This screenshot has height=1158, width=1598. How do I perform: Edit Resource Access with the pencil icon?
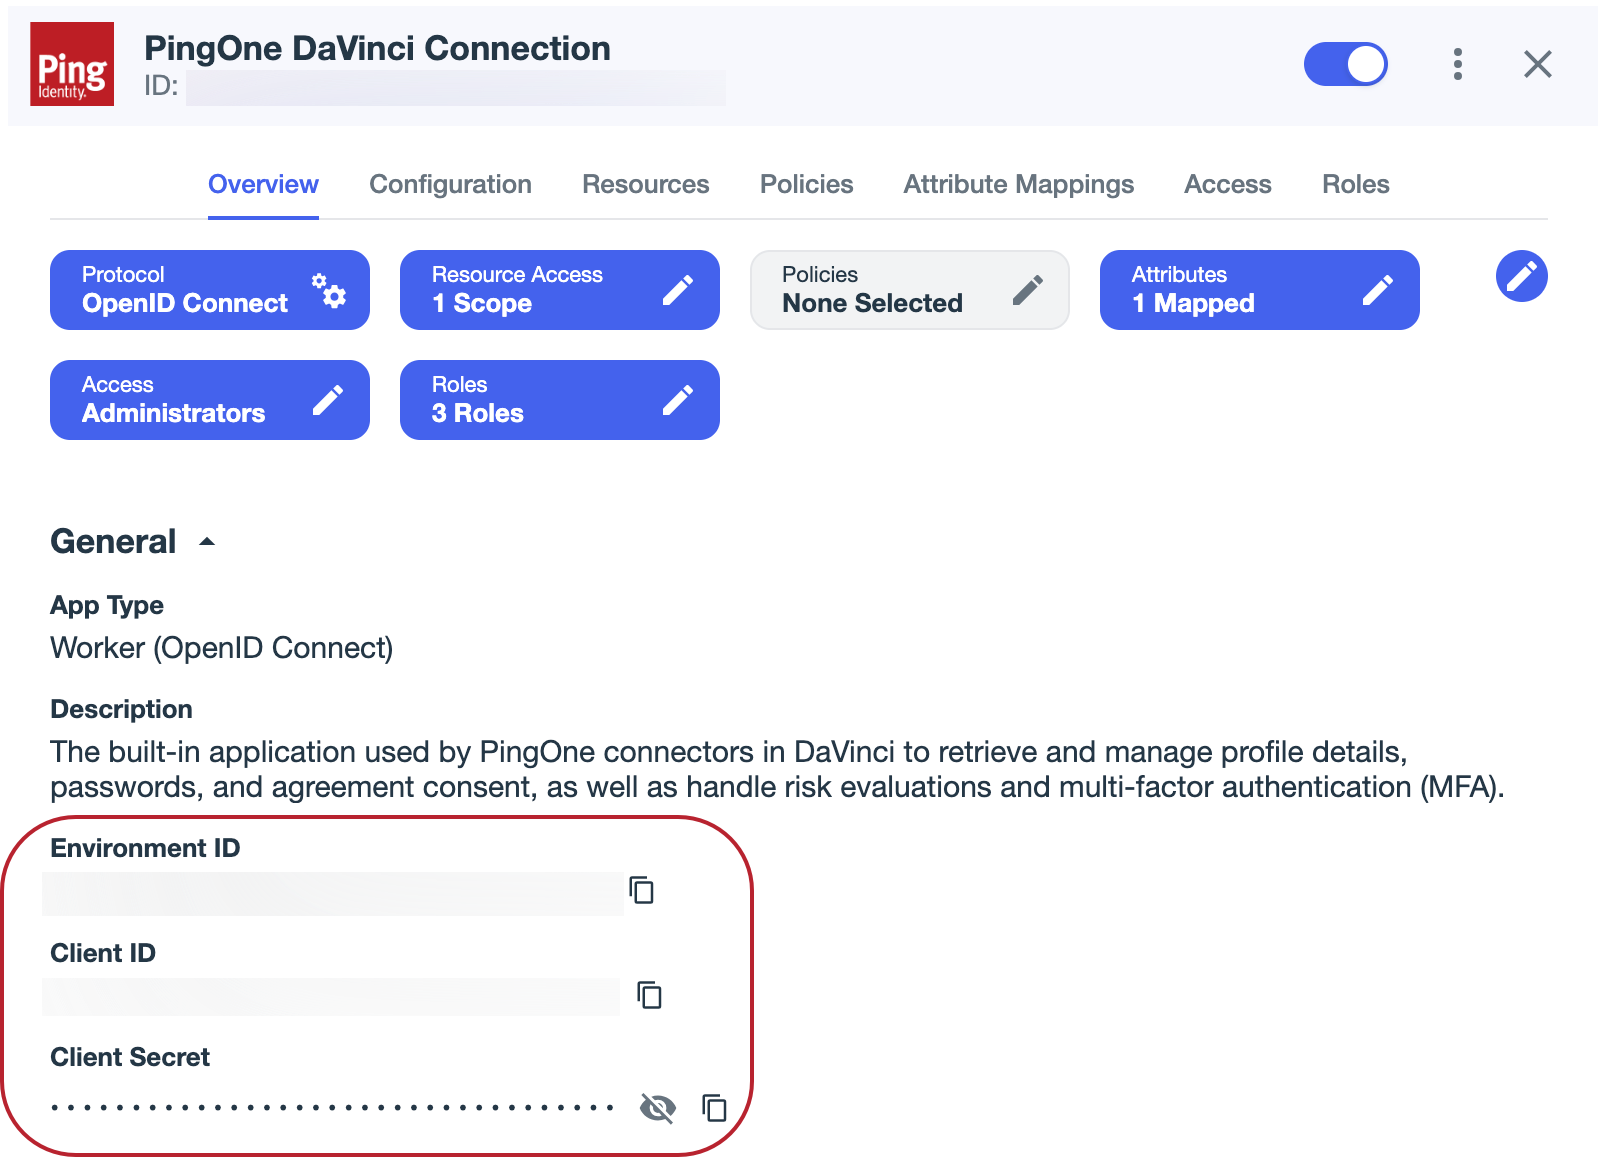681,289
